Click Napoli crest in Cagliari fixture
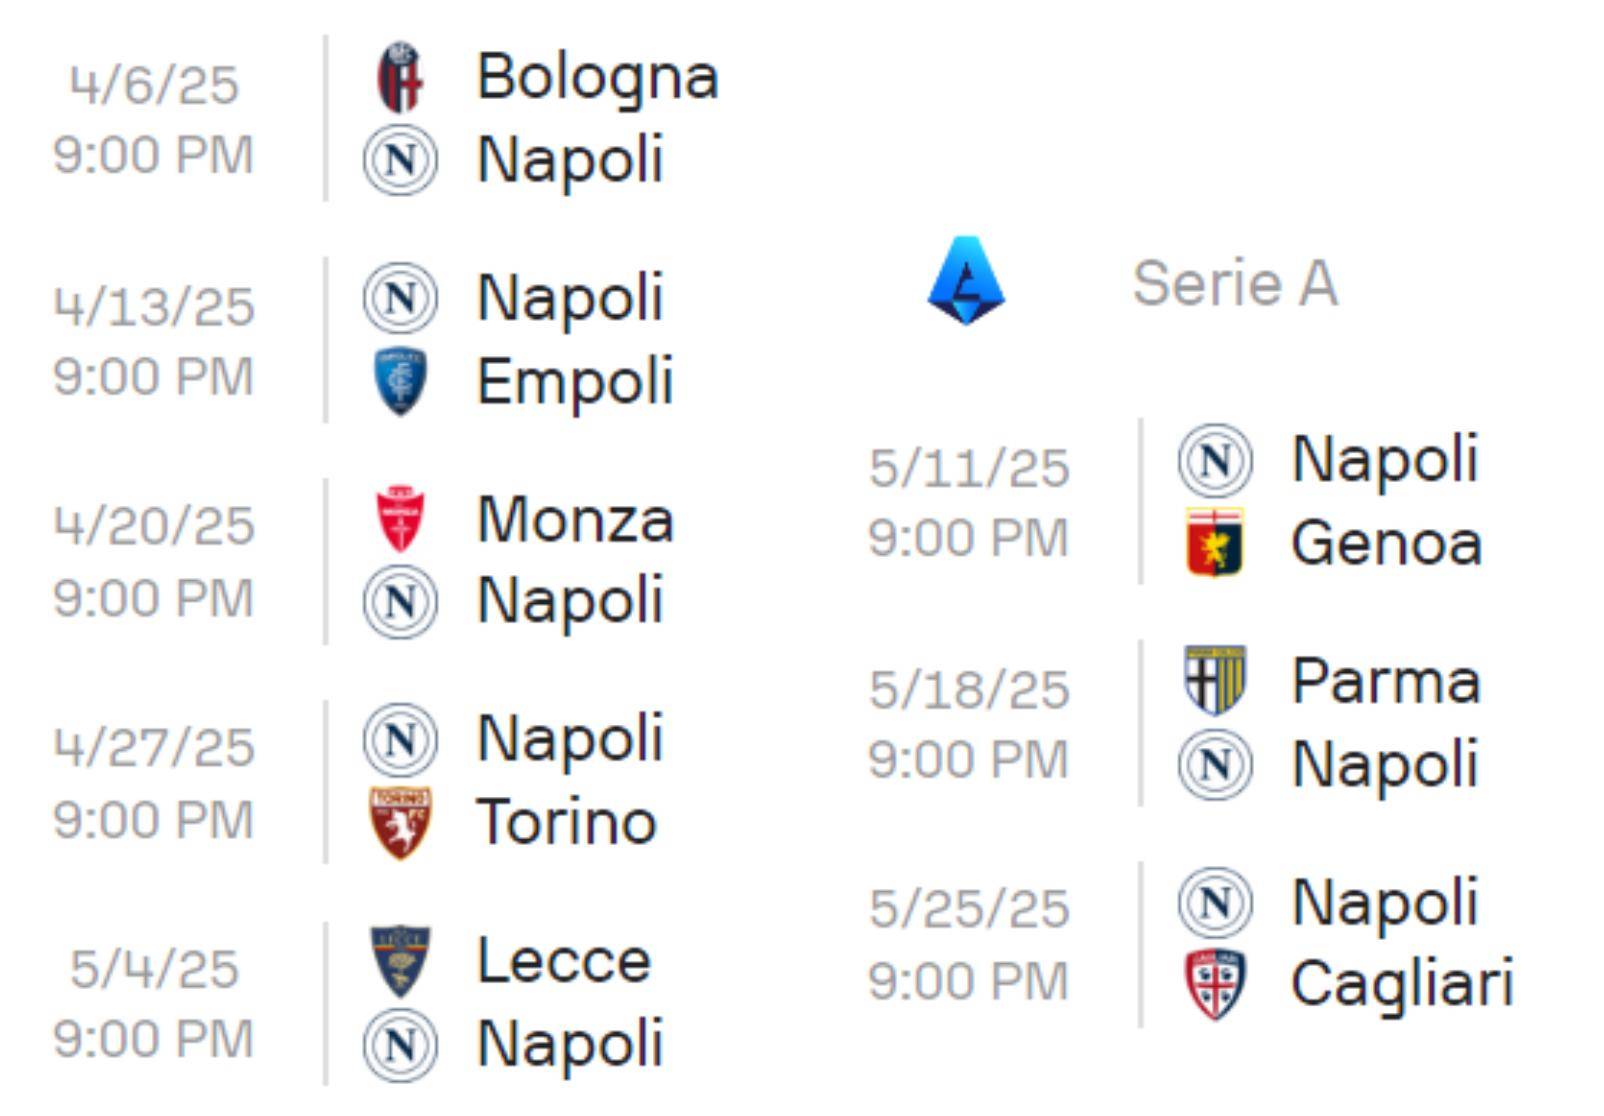The width and height of the screenshot is (1604, 1116). point(1215,903)
